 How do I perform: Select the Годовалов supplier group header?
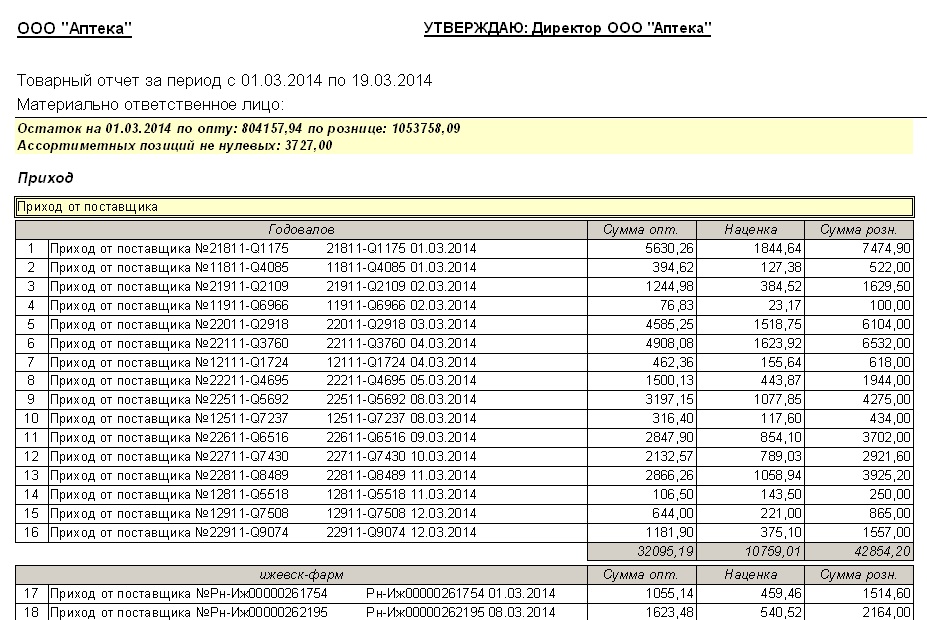[301, 230]
